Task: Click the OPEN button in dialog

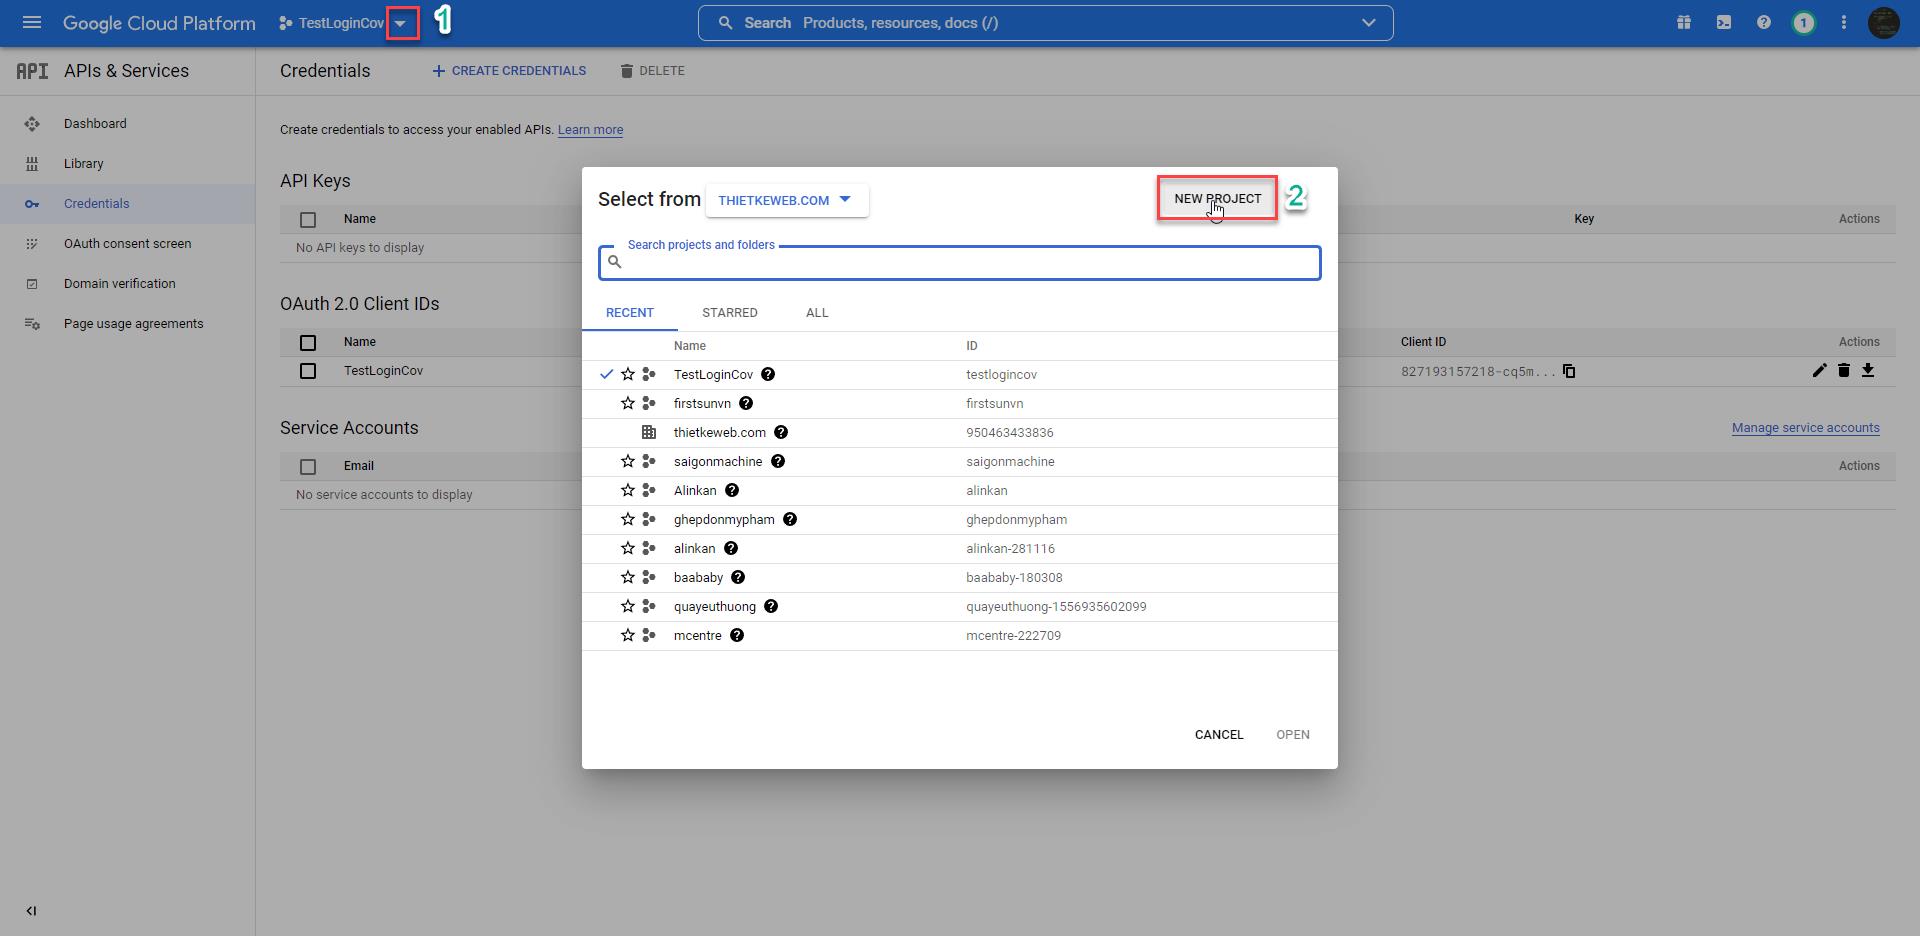Action: [x=1293, y=735]
